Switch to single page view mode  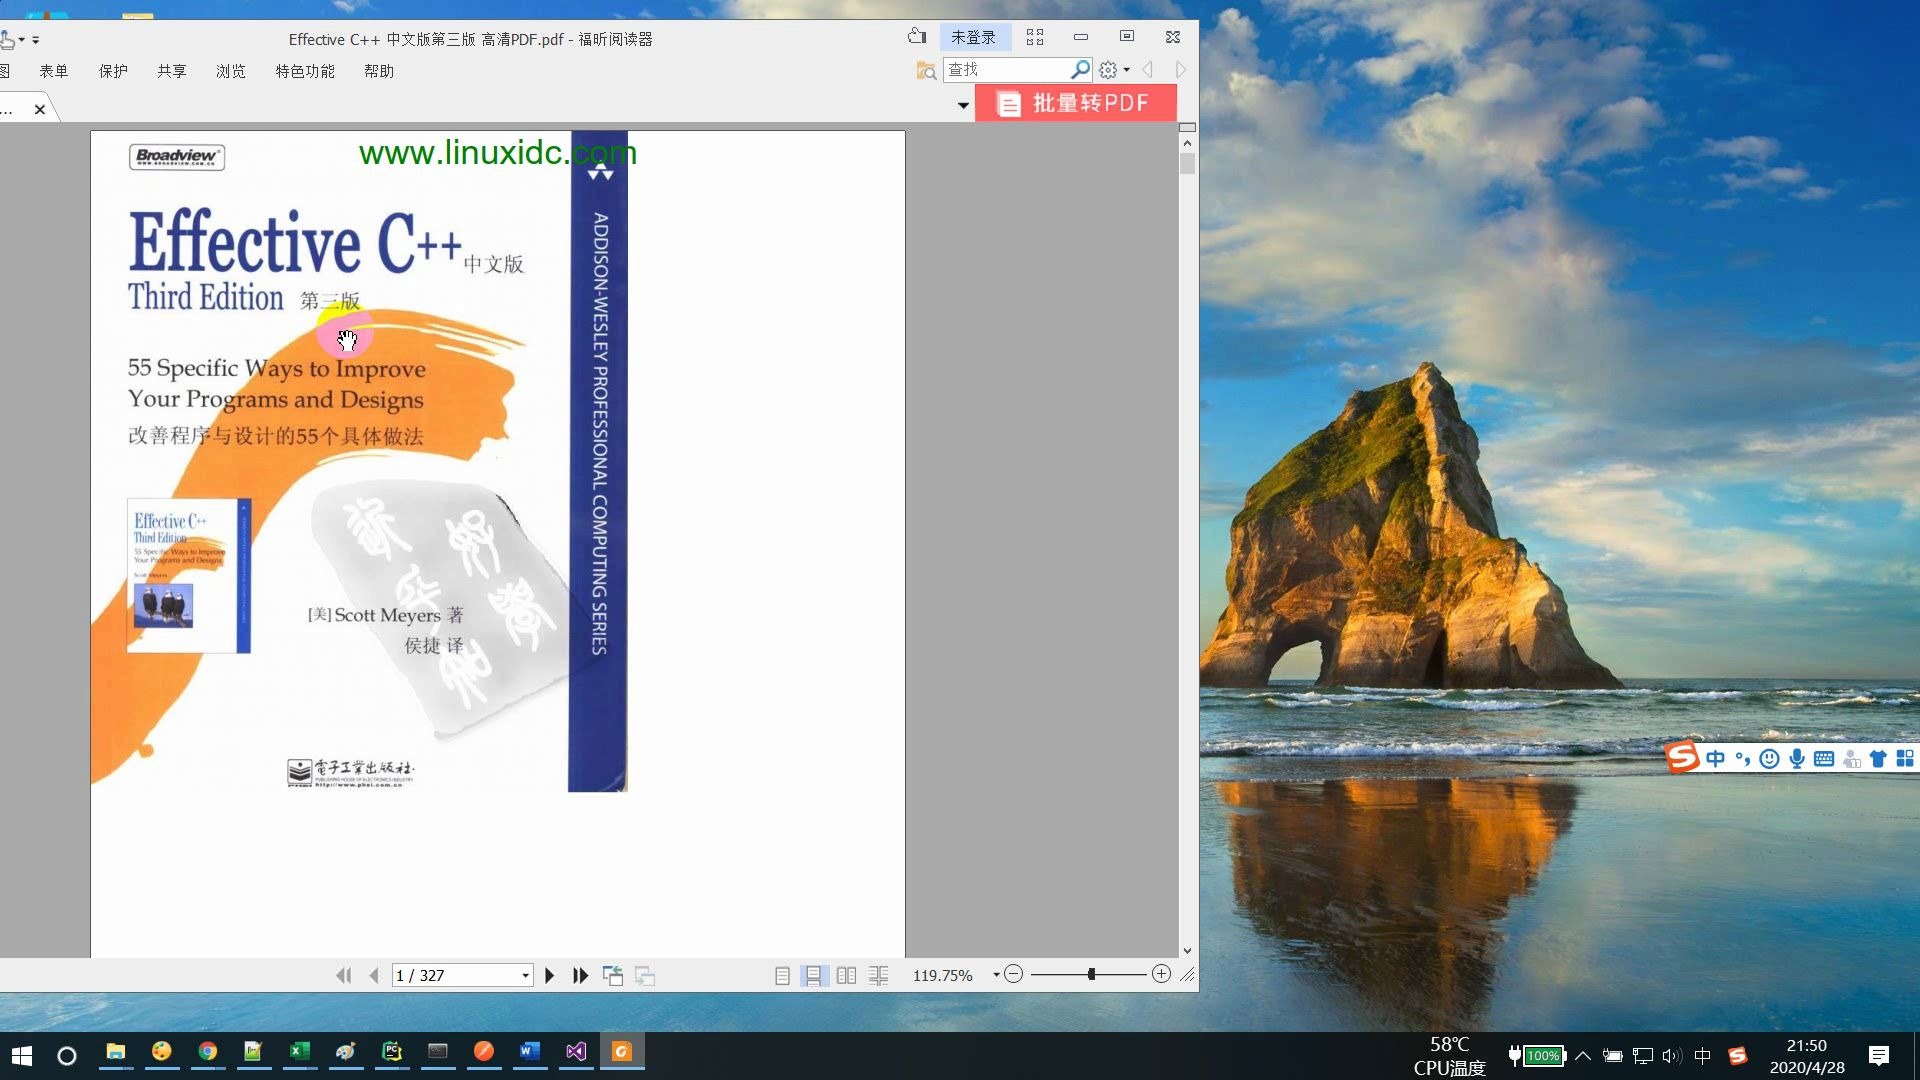click(x=782, y=975)
